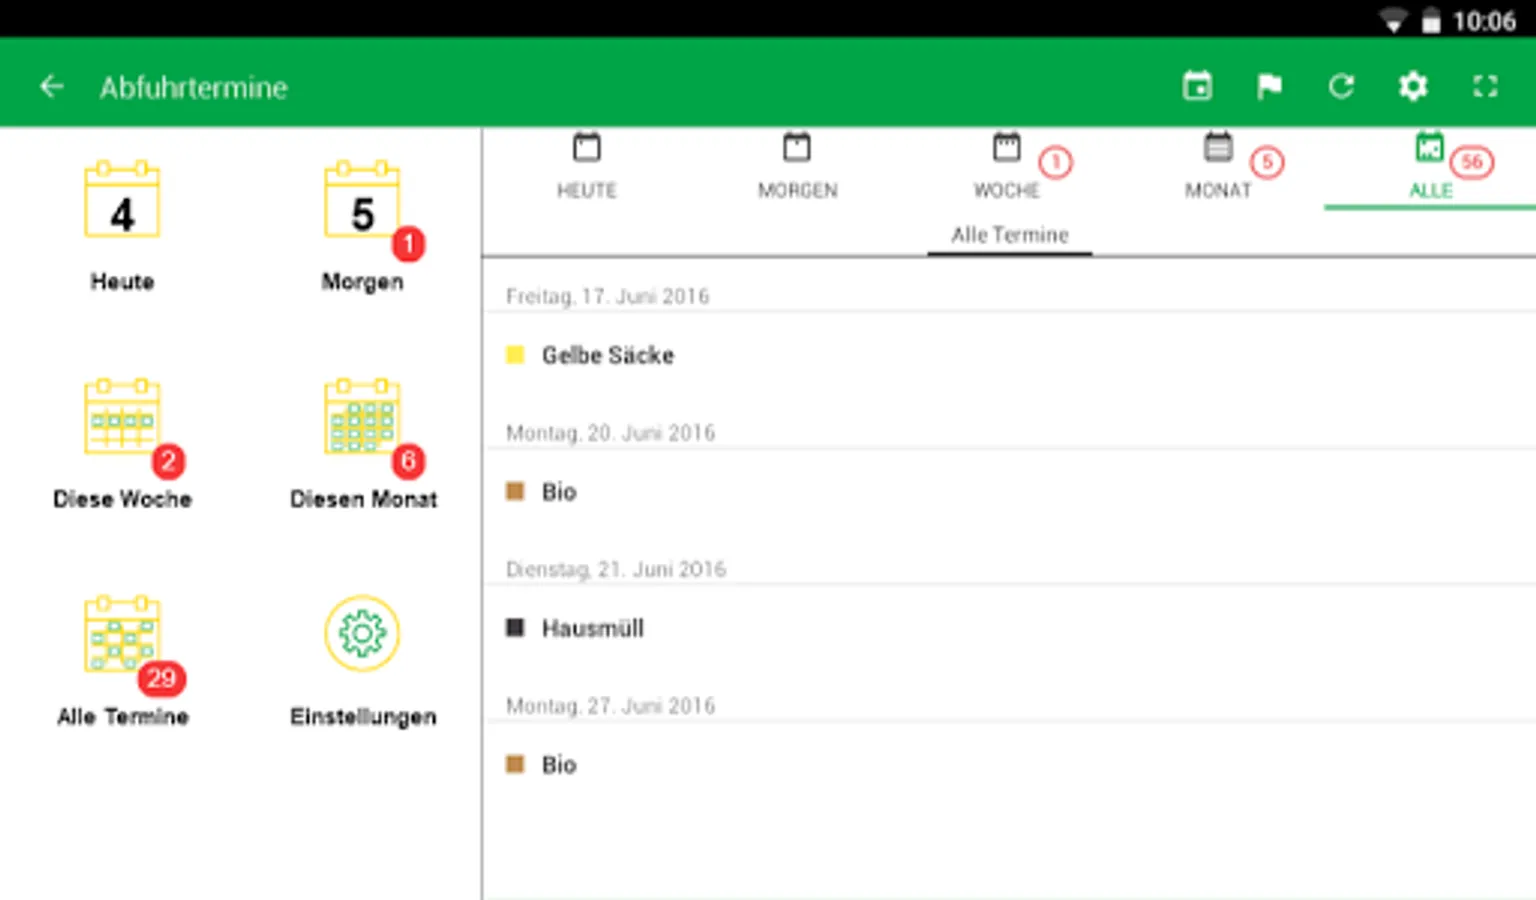Click yellow swatch beside Gelbe Säcke
This screenshot has height=900, width=1536.
(x=515, y=354)
